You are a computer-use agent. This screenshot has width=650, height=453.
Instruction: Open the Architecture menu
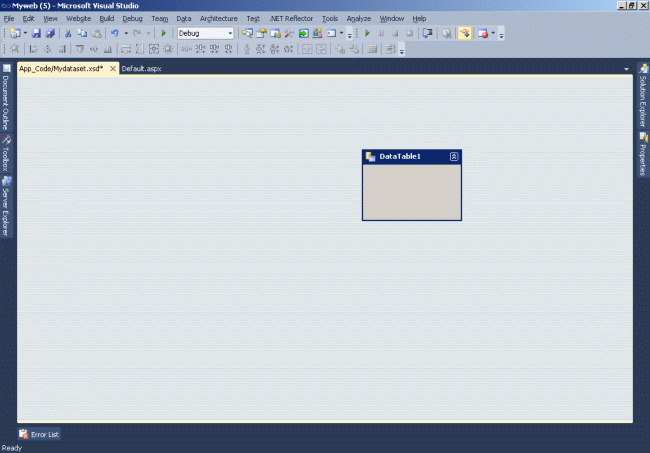click(x=218, y=19)
